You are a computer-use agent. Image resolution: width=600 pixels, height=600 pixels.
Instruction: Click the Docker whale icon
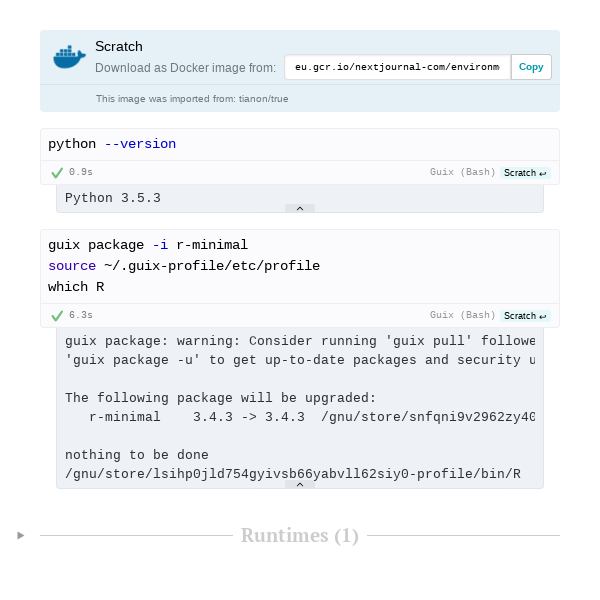click(68, 57)
